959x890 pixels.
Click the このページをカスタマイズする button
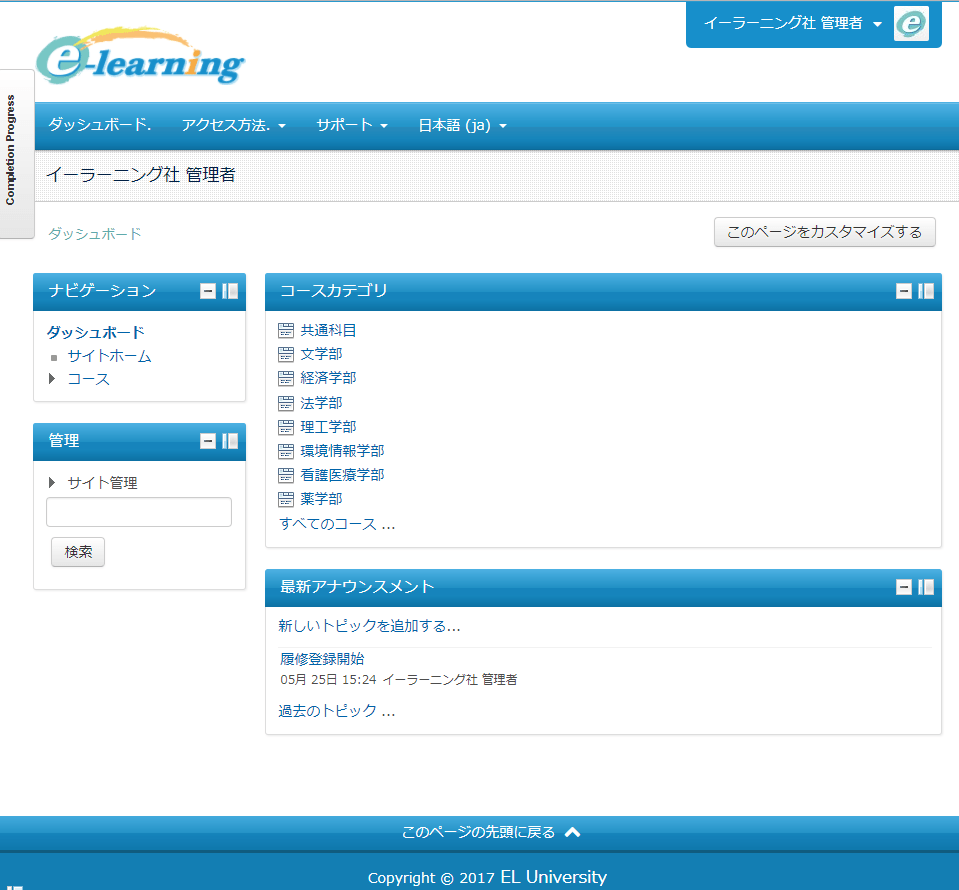824,231
